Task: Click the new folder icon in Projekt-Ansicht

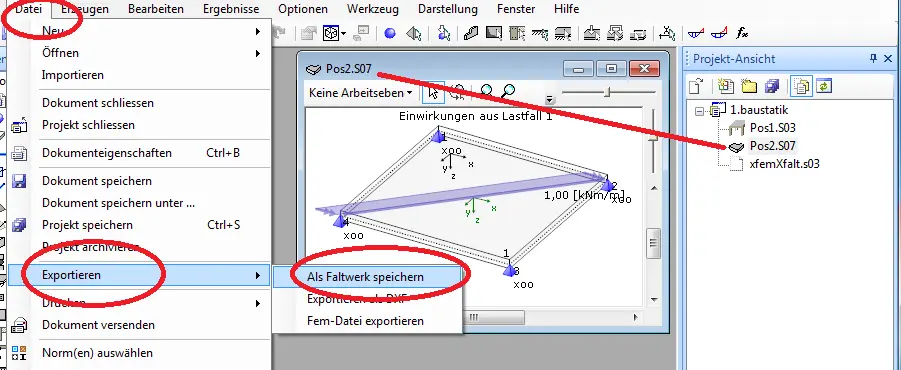Action: point(749,87)
